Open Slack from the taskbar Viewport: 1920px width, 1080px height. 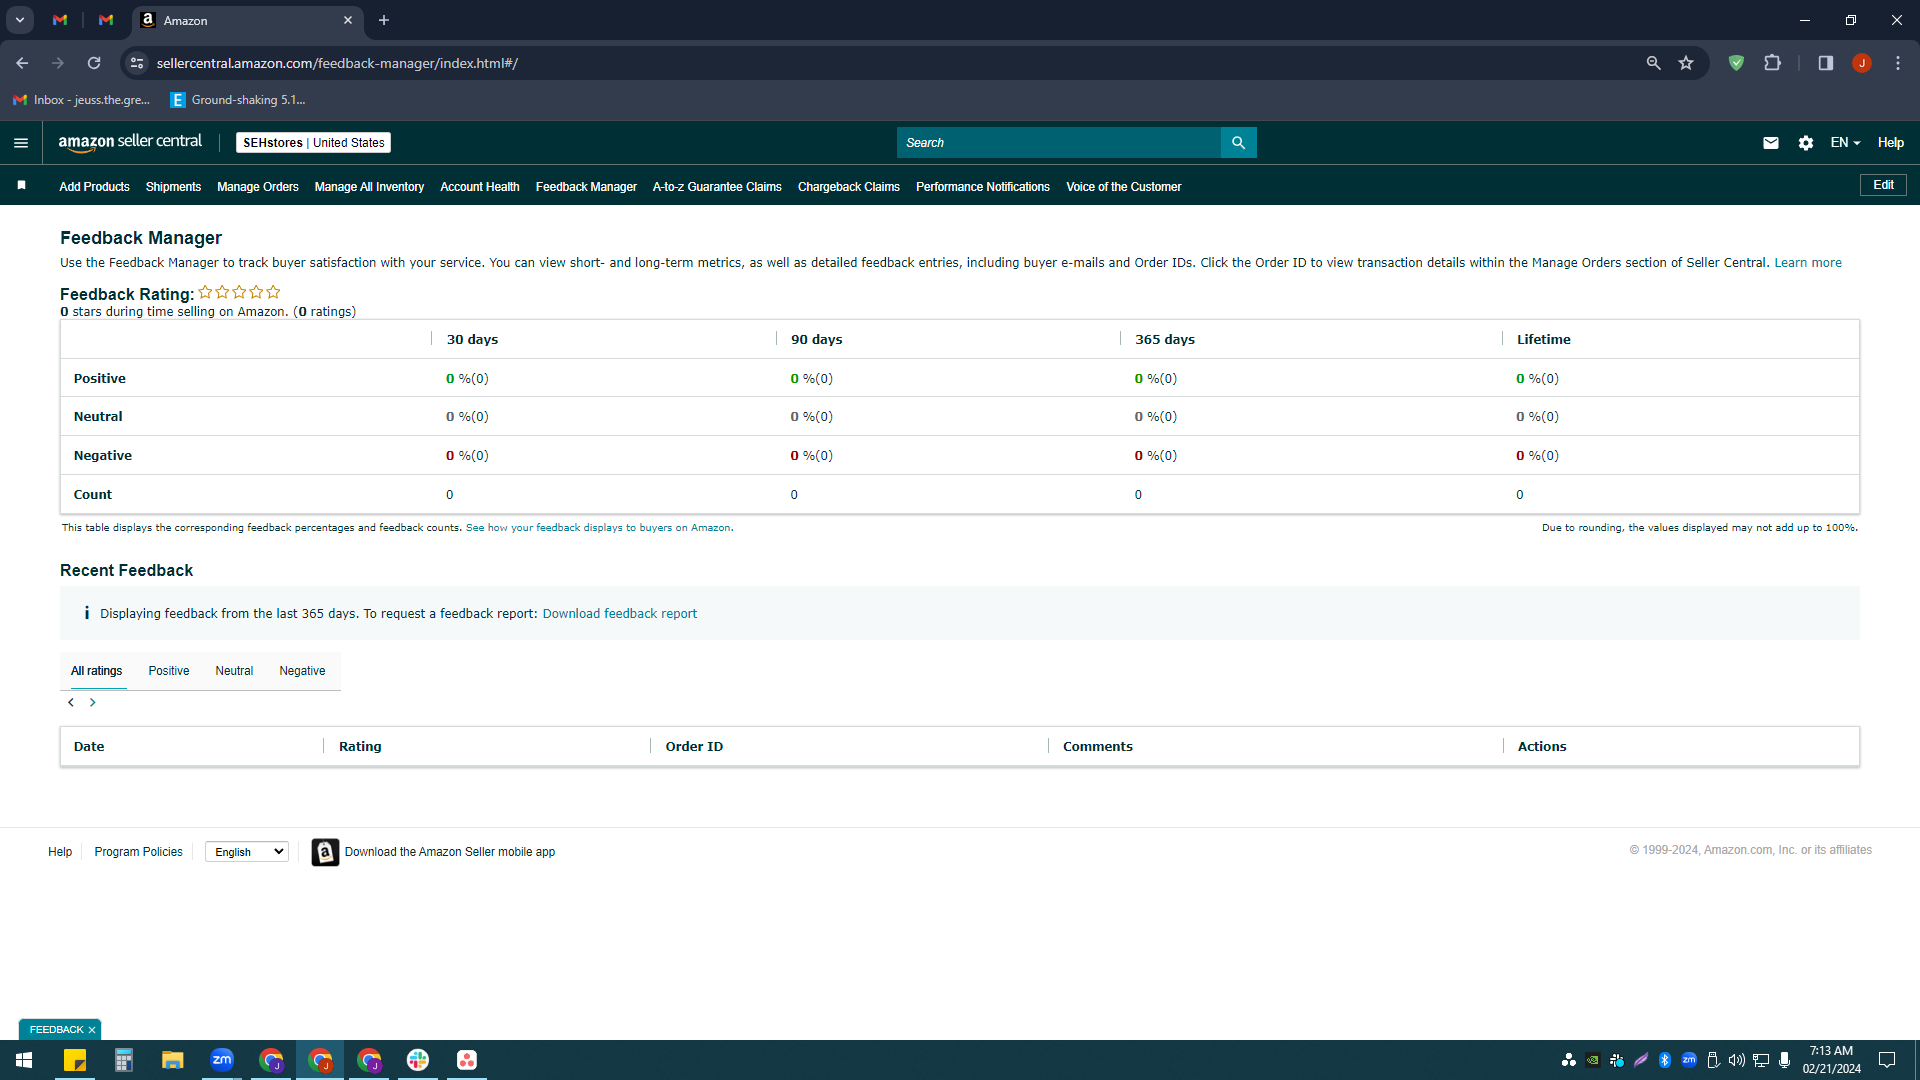coord(418,1060)
